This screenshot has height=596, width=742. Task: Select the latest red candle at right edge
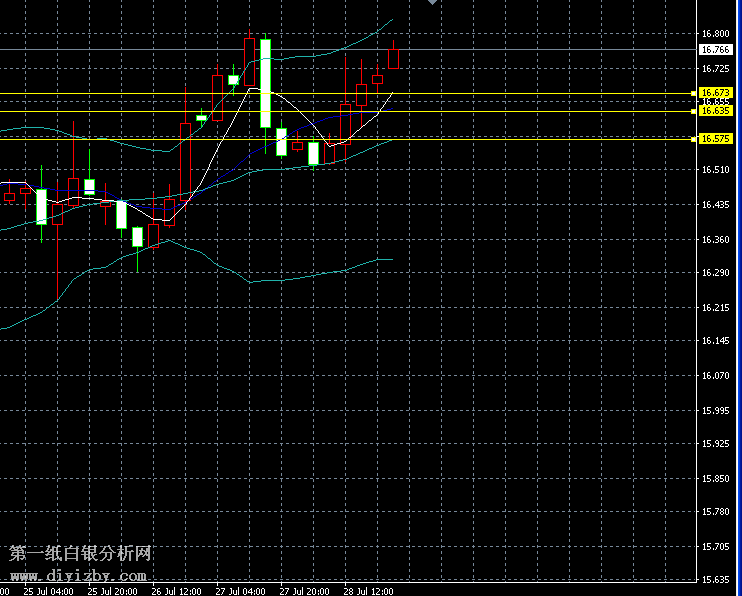pos(394,59)
